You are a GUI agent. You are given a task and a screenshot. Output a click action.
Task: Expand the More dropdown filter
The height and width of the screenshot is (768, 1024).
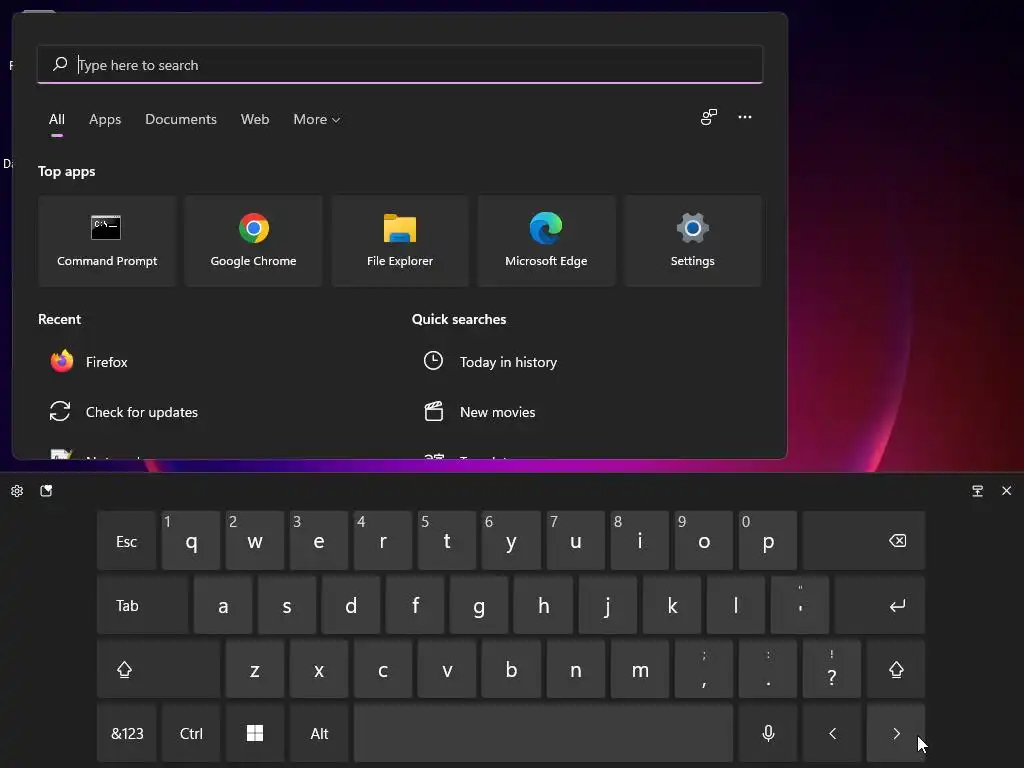(x=317, y=120)
